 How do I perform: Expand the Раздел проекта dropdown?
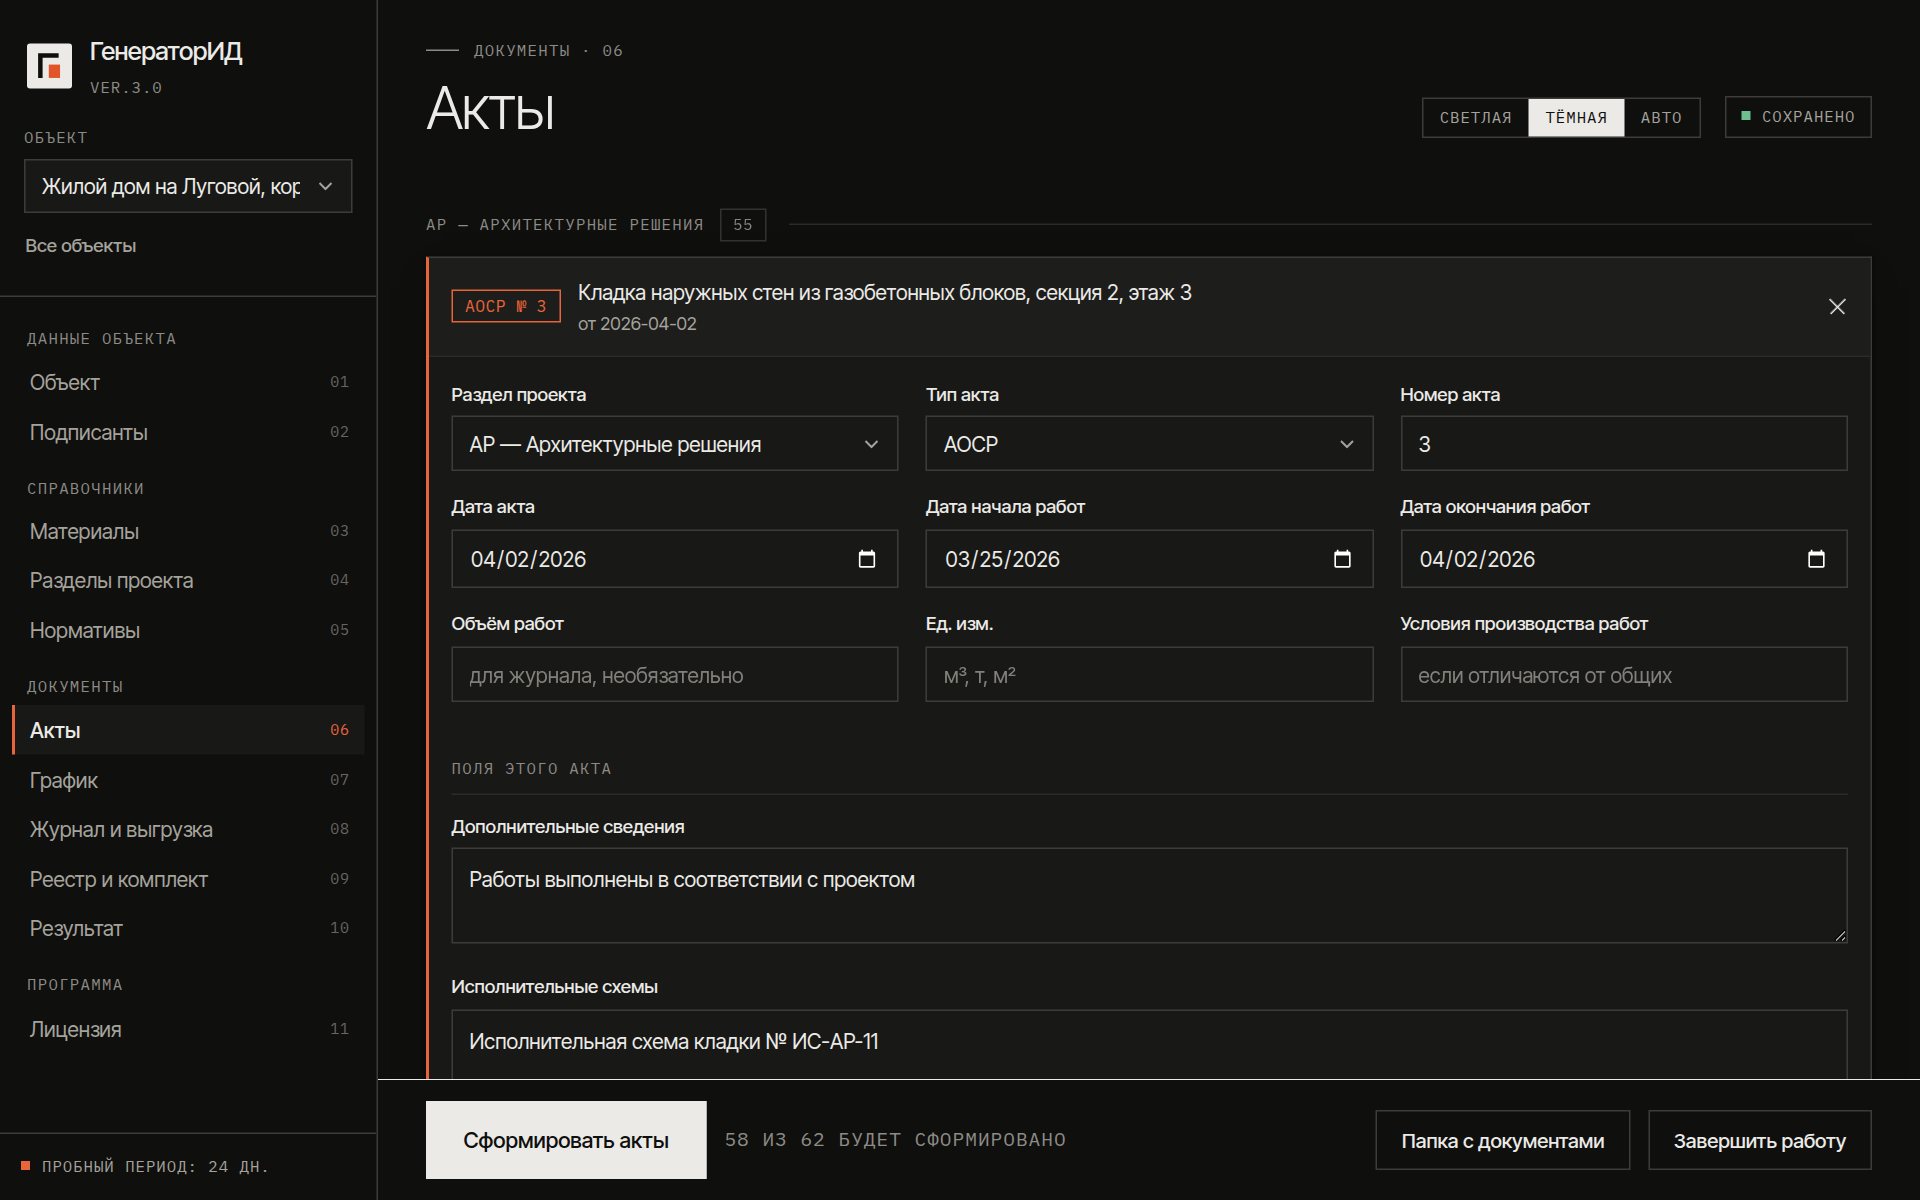[x=674, y=444]
